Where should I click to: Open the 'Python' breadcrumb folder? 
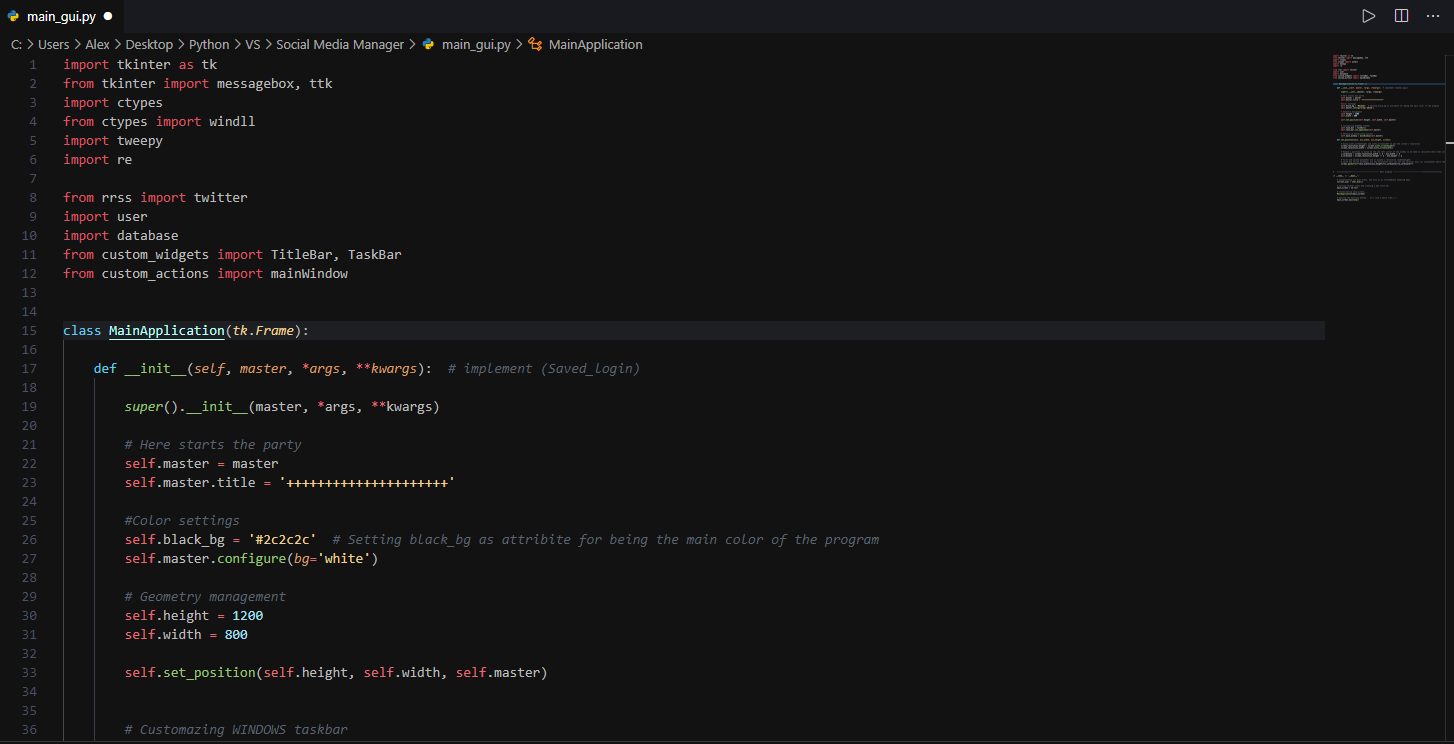(209, 45)
